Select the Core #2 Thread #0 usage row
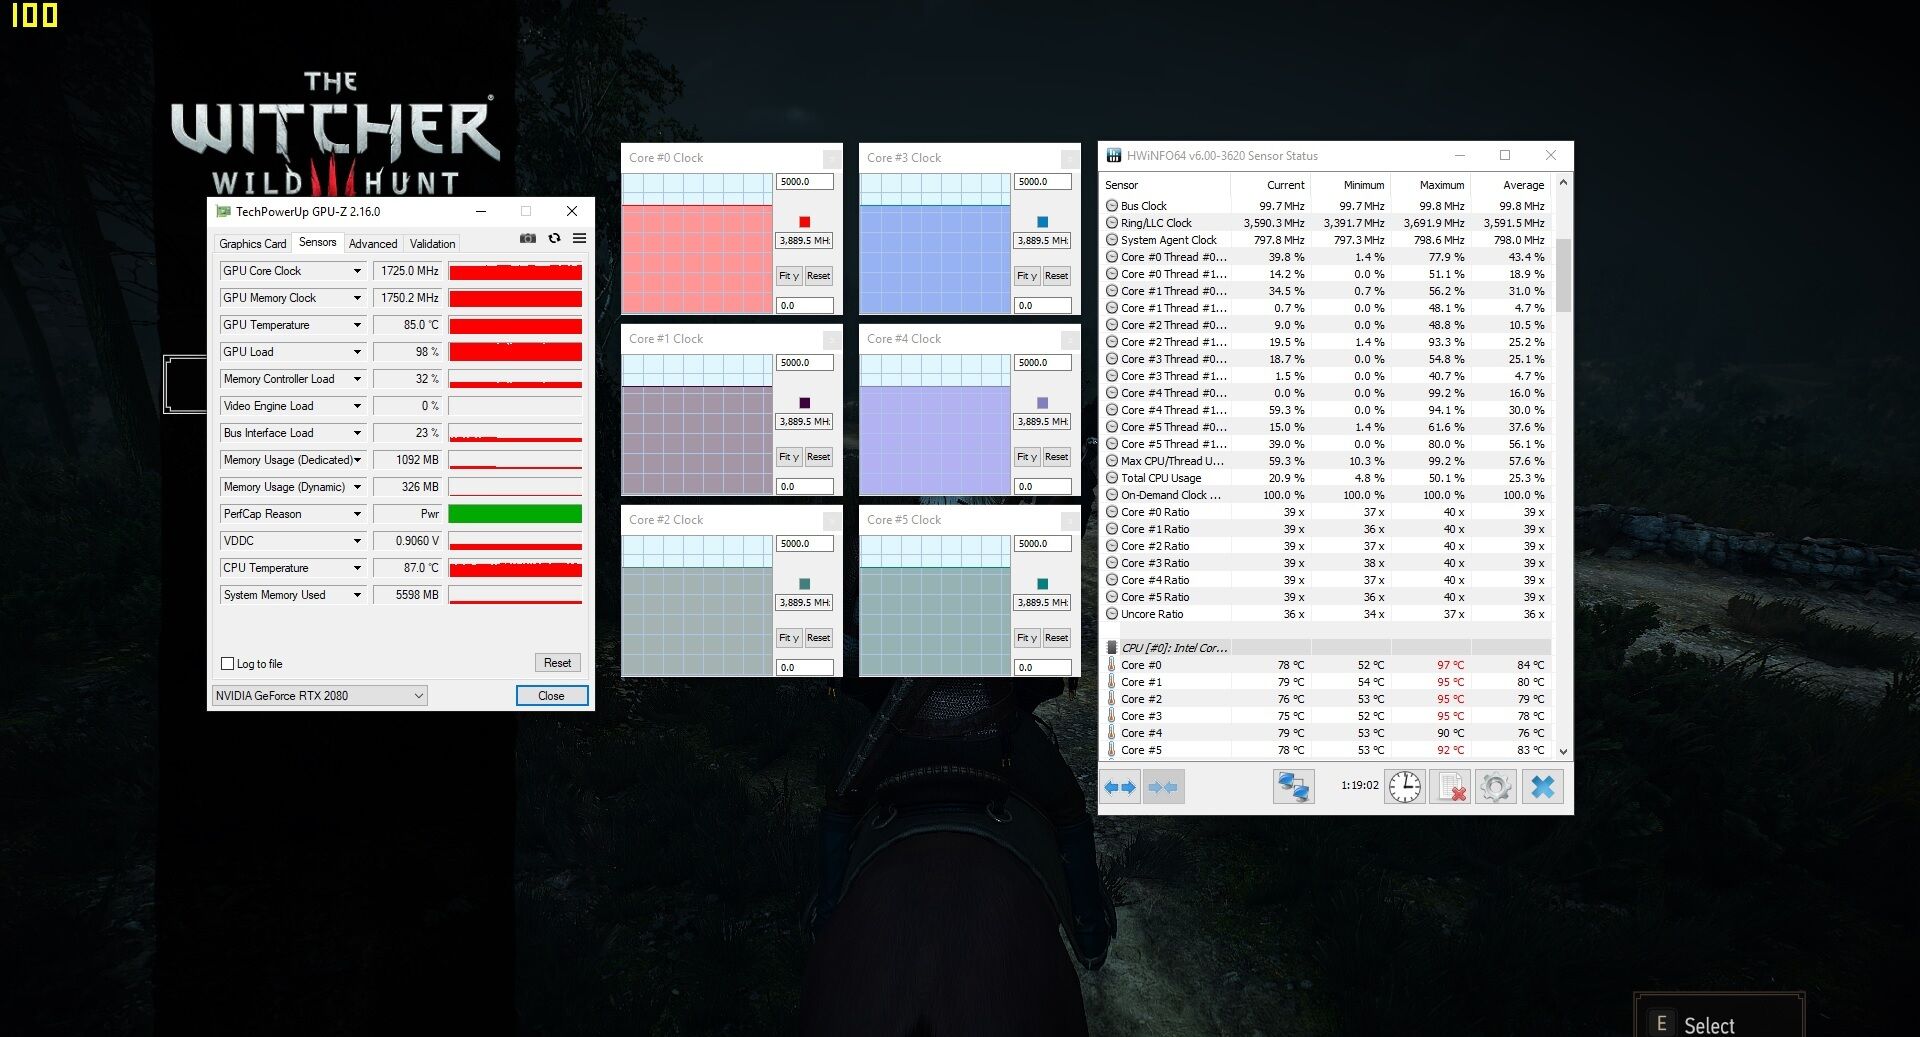1920x1037 pixels. [x=1327, y=324]
